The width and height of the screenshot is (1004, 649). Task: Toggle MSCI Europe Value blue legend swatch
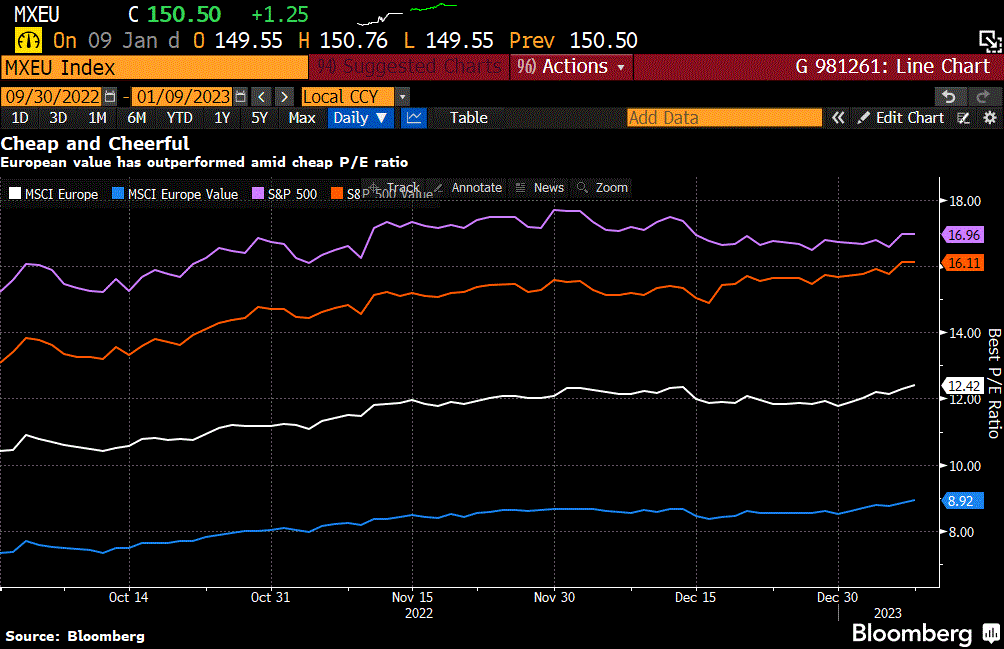coord(118,193)
